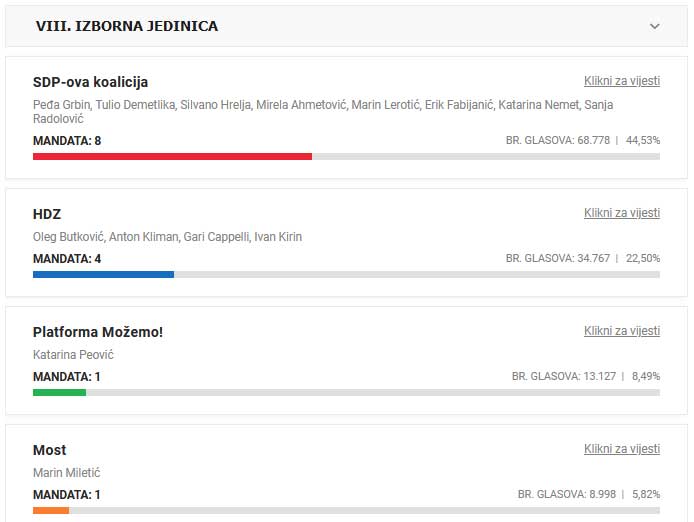Collapse the VIII. Izborna Jedinica chevron
The image size is (694, 522).
coord(655,26)
